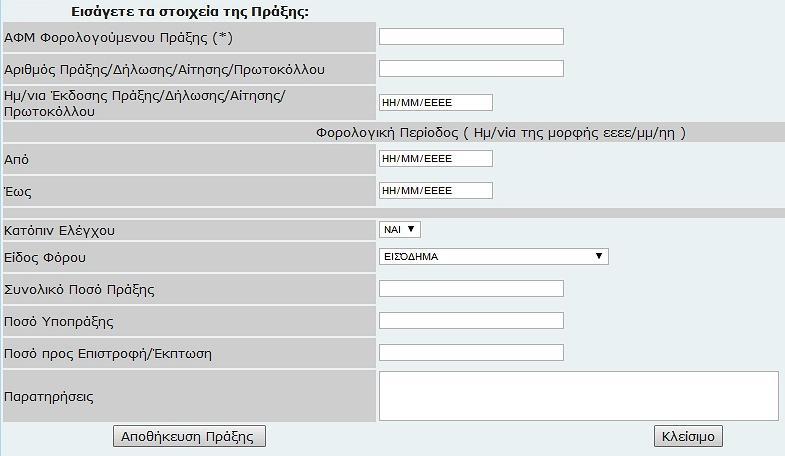Click the ΑΦΜ Φορολογούμενου Πράξης (*) label
Screen dimensions: 785x456
click(x=118, y=38)
